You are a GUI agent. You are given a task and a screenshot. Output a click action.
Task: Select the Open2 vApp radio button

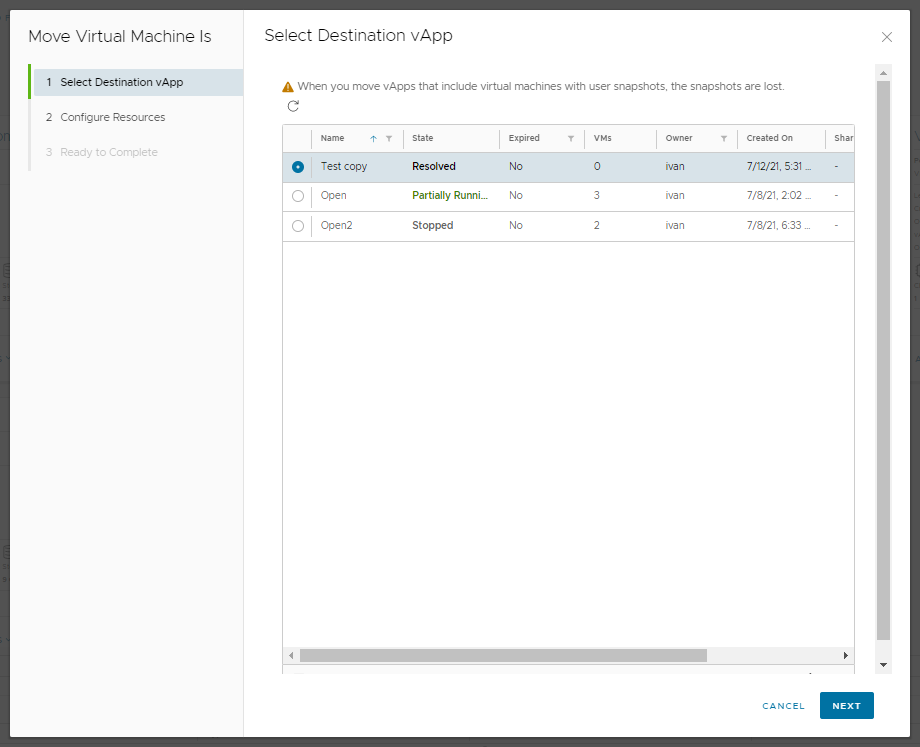click(x=298, y=226)
